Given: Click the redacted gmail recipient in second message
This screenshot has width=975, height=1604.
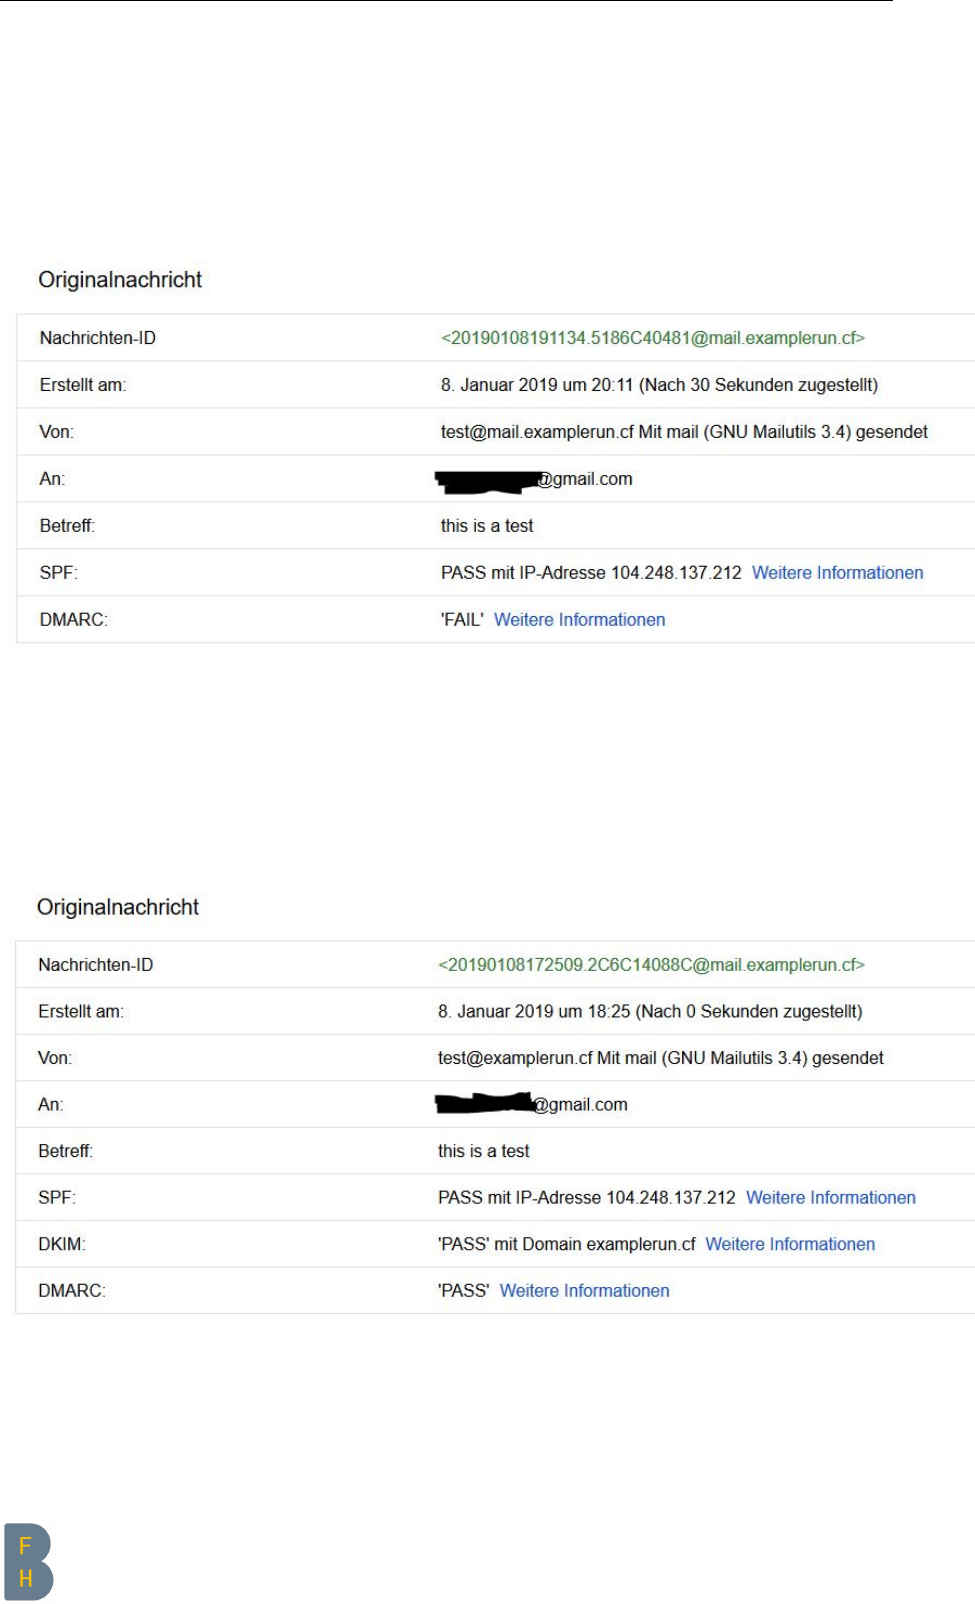Looking at the screenshot, I should [x=532, y=1105].
